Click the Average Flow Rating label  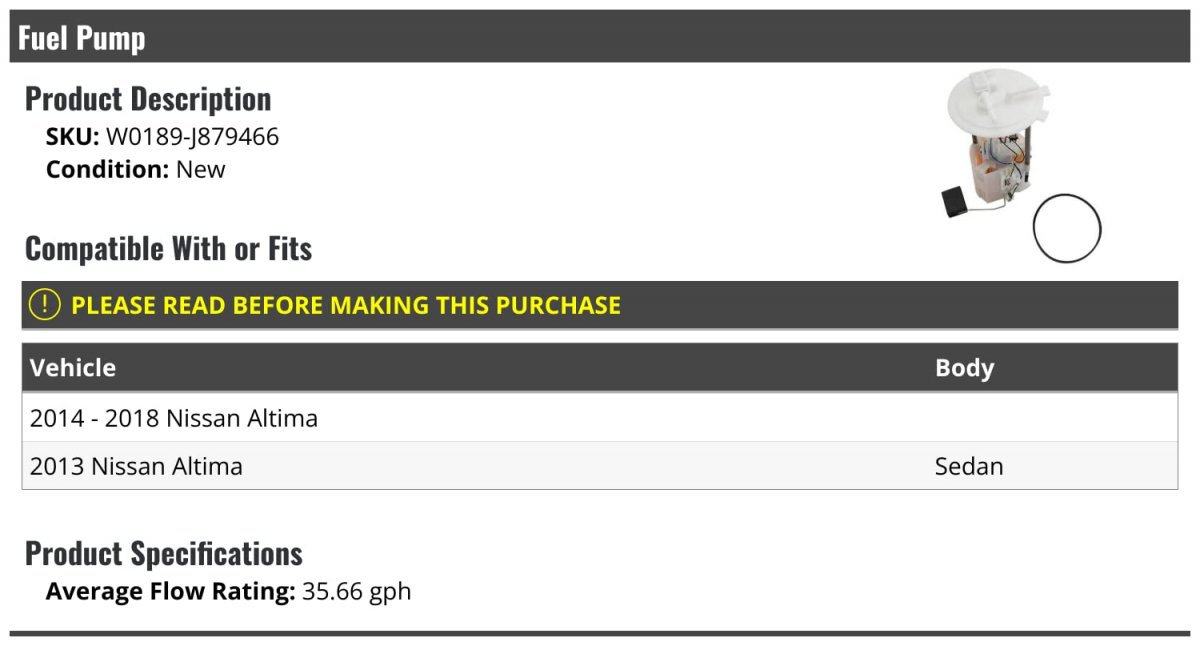click(x=171, y=591)
